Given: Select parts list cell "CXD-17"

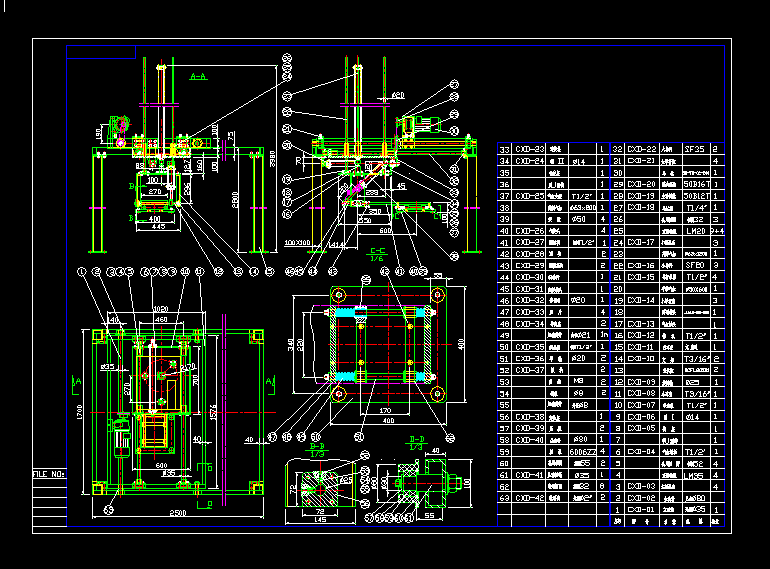Looking at the screenshot, I should [642, 242].
